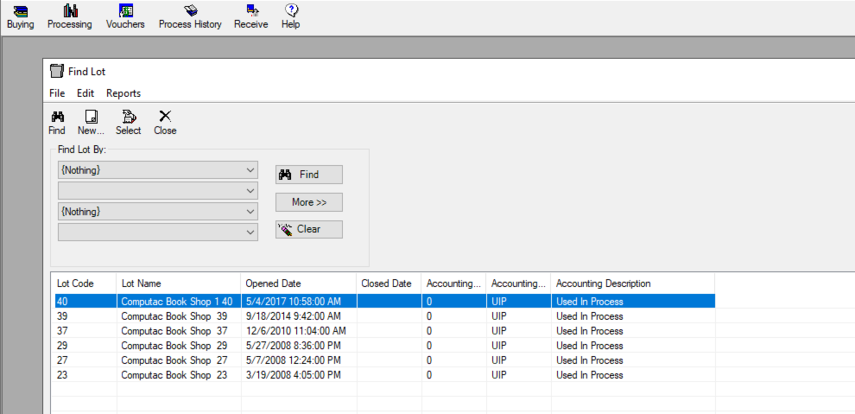Image resolution: width=855 pixels, height=414 pixels.
Task: Open the Processing module icon
Action: [x=70, y=17]
